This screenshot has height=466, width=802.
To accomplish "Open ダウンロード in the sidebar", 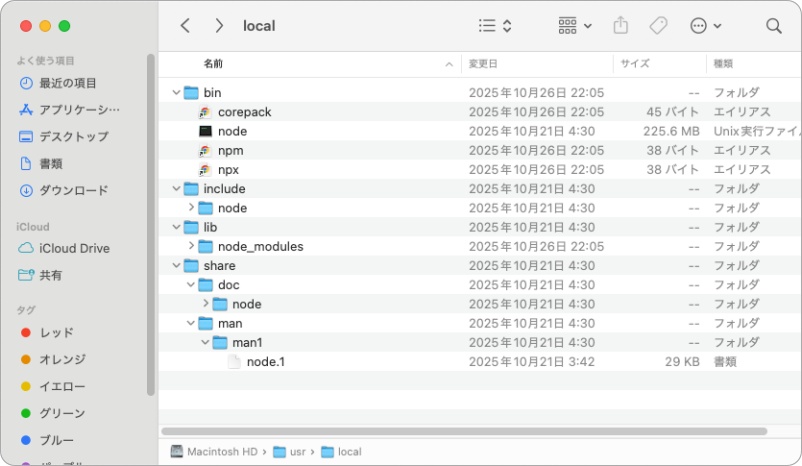I will [x=73, y=190].
